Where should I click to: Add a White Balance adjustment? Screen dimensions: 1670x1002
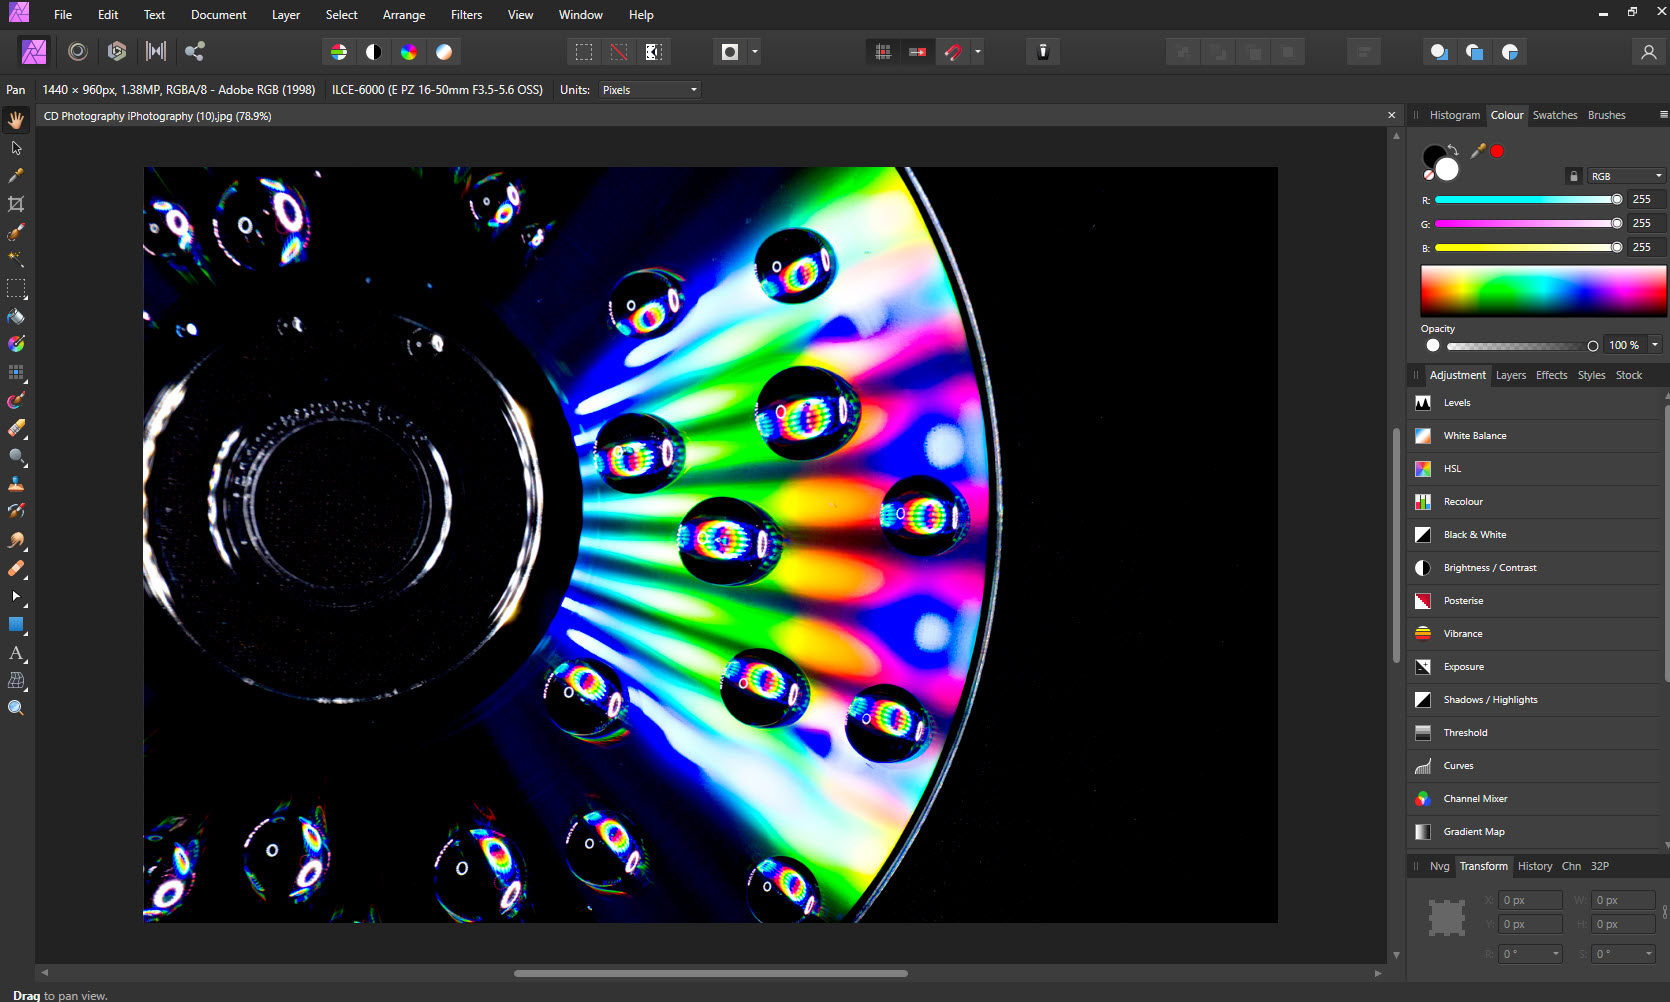[x=1535, y=436]
